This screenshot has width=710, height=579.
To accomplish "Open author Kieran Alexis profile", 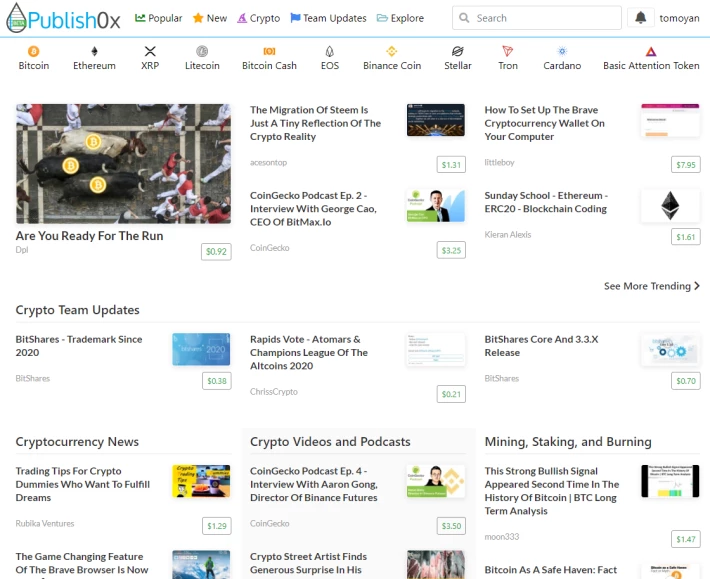I will pyautogui.click(x=508, y=234).
